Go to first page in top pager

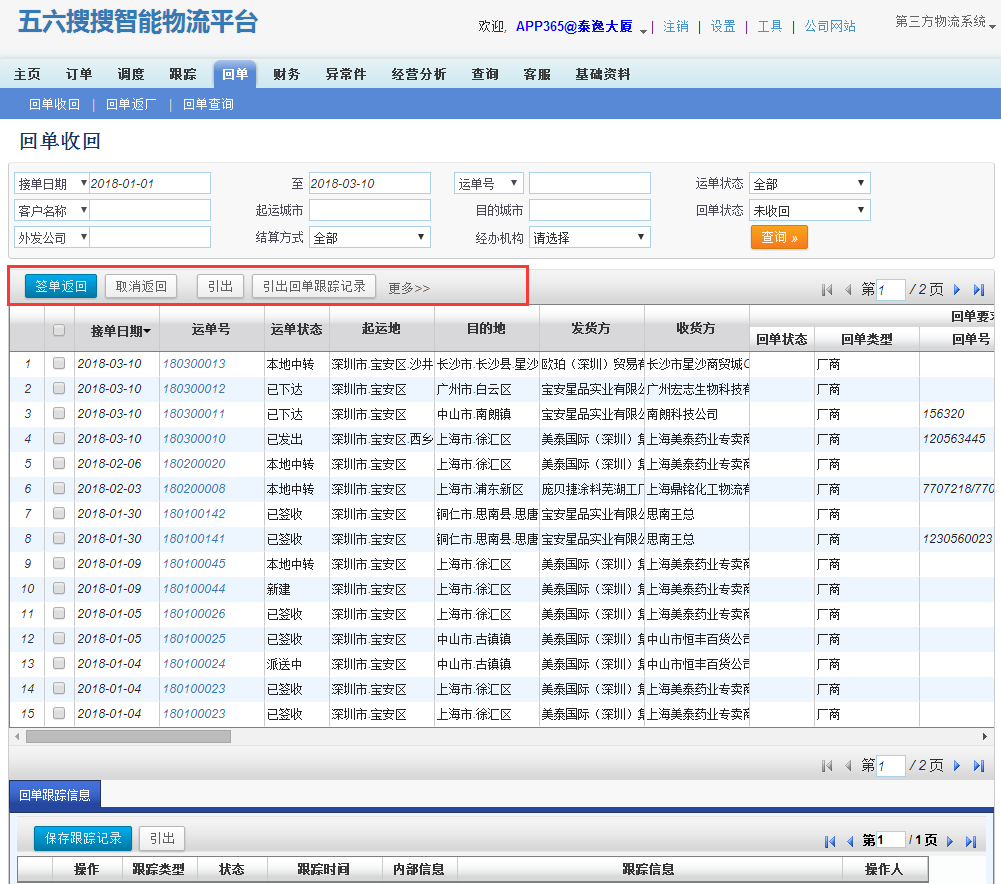tap(827, 290)
